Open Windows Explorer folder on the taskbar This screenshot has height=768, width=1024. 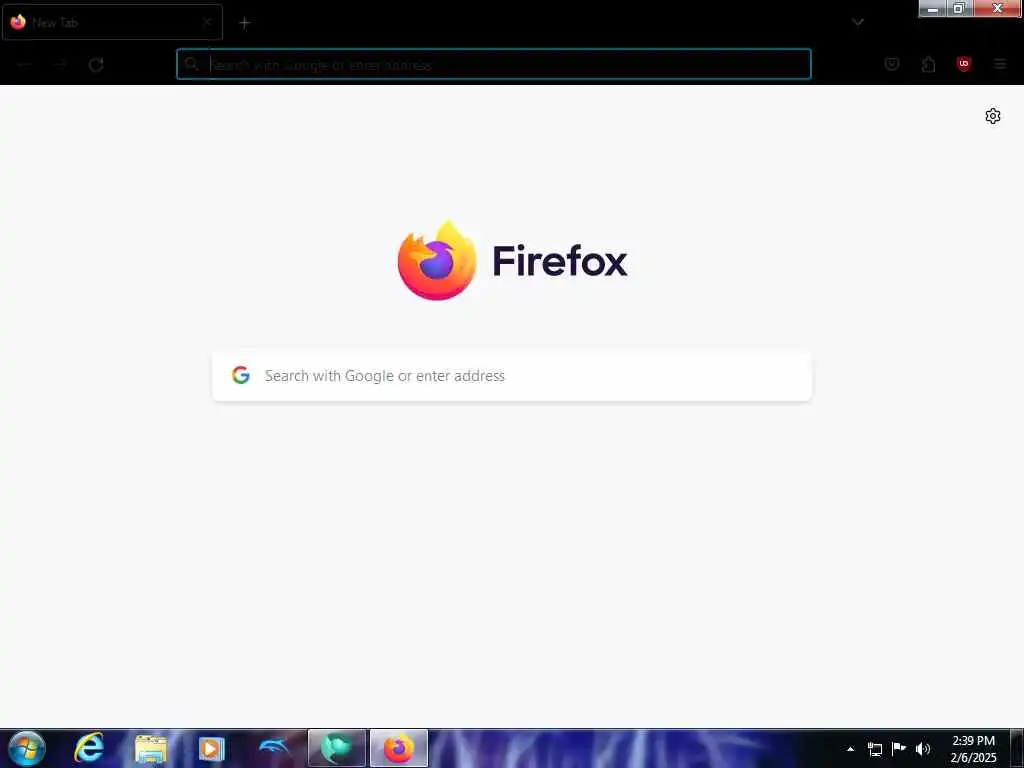click(x=151, y=749)
